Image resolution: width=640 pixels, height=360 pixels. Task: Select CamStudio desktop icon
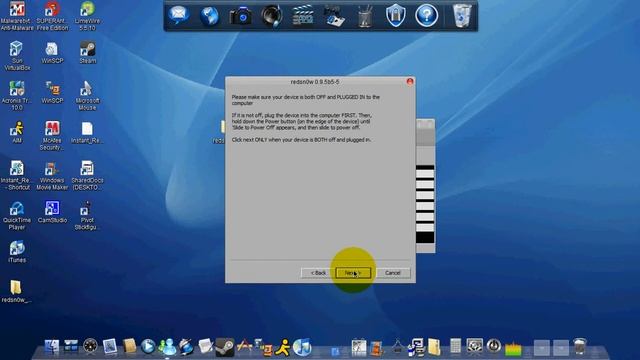[52, 212]
